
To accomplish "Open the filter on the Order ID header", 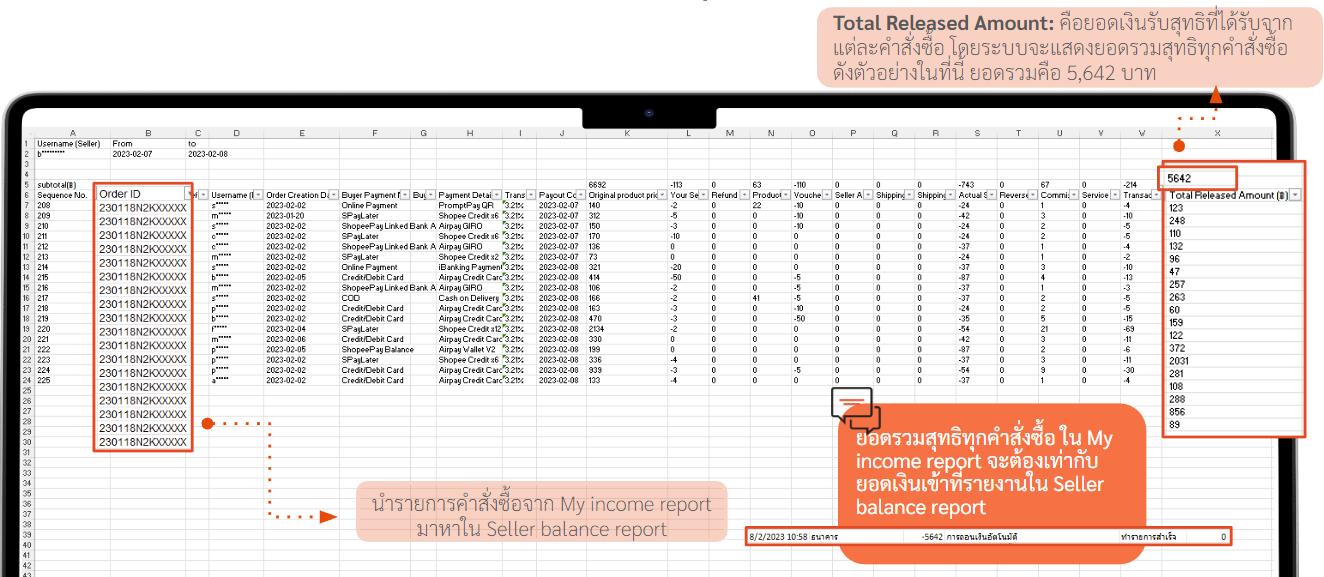I will [x=189, y=194].
